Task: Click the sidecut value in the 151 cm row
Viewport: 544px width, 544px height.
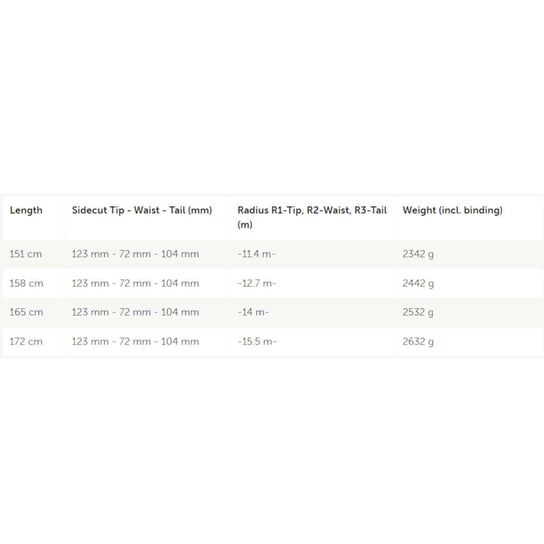Action: (x=135, y=254)
